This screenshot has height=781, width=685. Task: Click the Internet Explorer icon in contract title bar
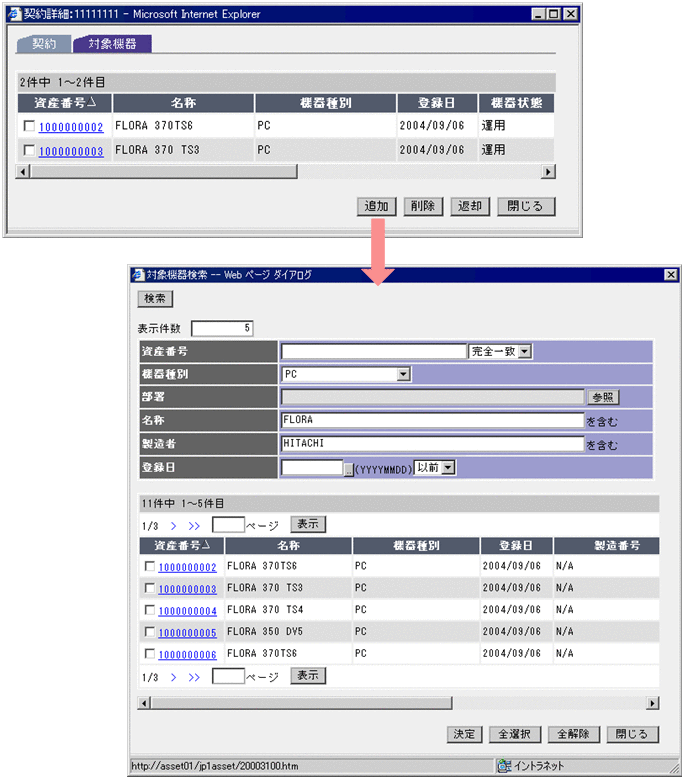point(14,14)
